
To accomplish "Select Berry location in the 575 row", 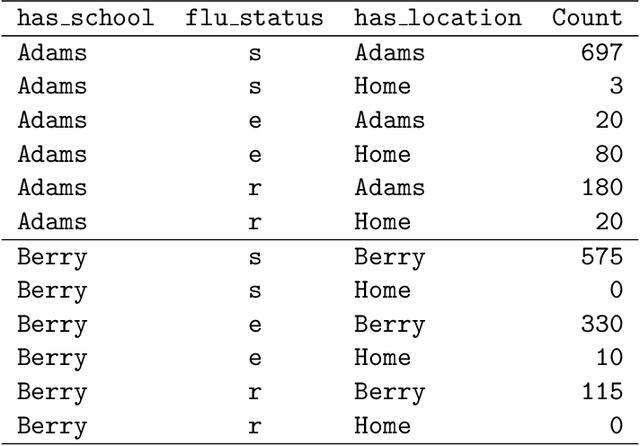I will click(x=389, y=256).
